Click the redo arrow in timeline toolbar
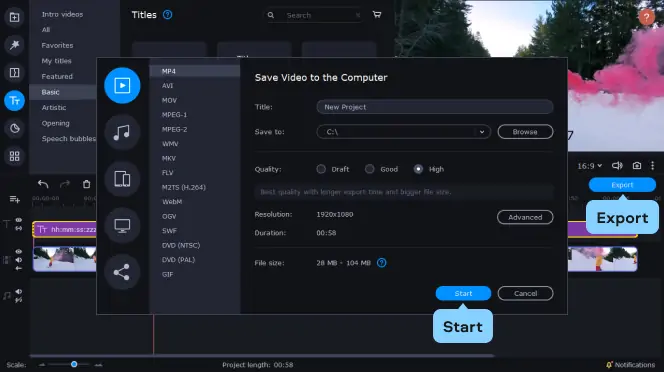 [x=65, y=184]
